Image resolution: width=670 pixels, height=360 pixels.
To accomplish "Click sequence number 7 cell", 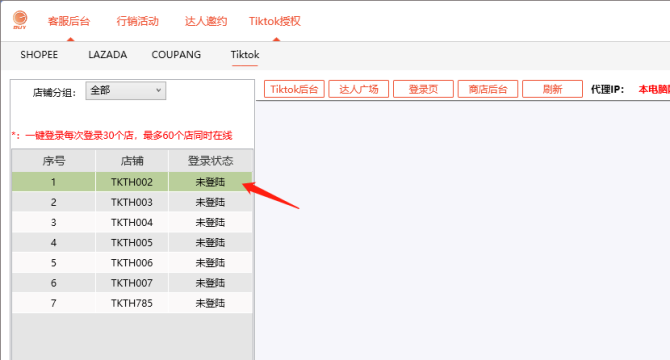I will (53, 303).
